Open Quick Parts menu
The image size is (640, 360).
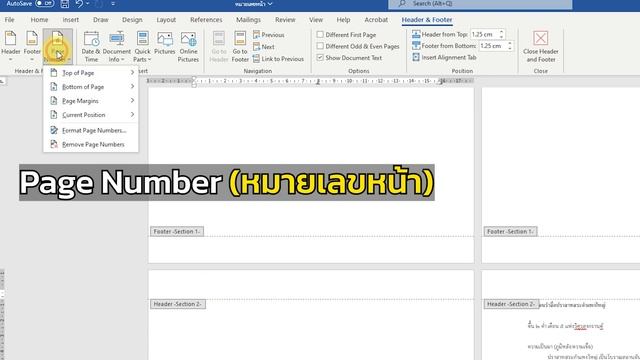pyautogui.click(x=142, y=46)
